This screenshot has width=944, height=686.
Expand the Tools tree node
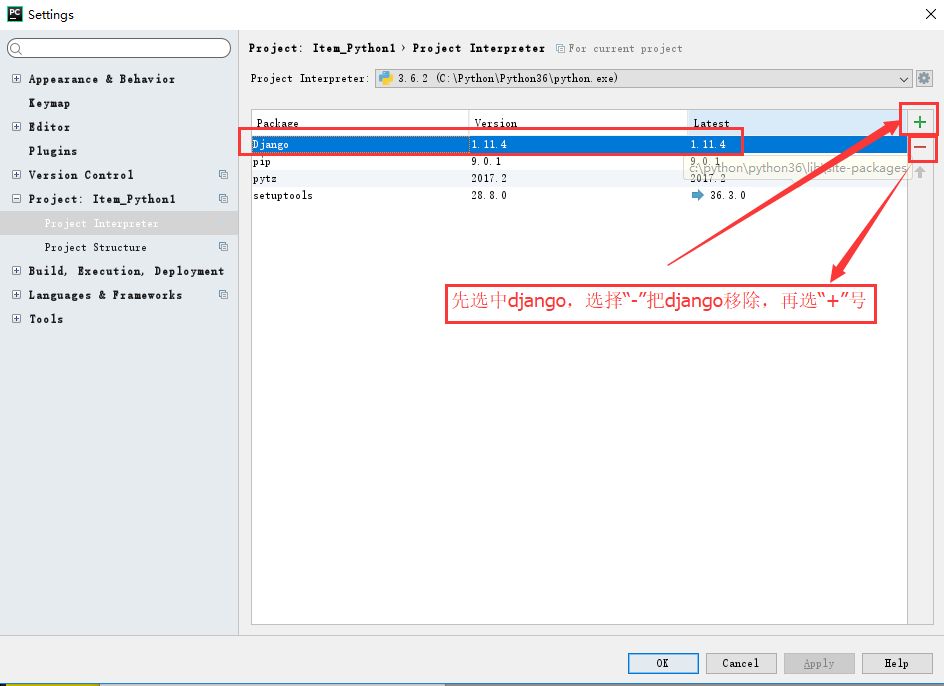point(16,319)
